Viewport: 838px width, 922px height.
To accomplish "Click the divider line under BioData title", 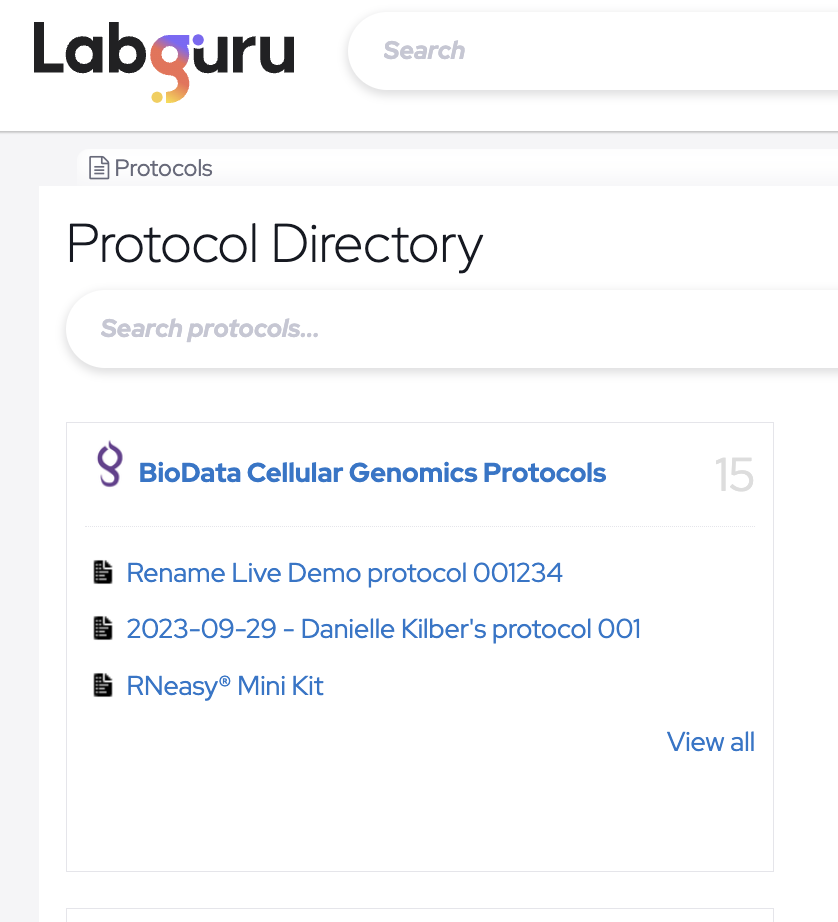I will (x=420, y=526).
